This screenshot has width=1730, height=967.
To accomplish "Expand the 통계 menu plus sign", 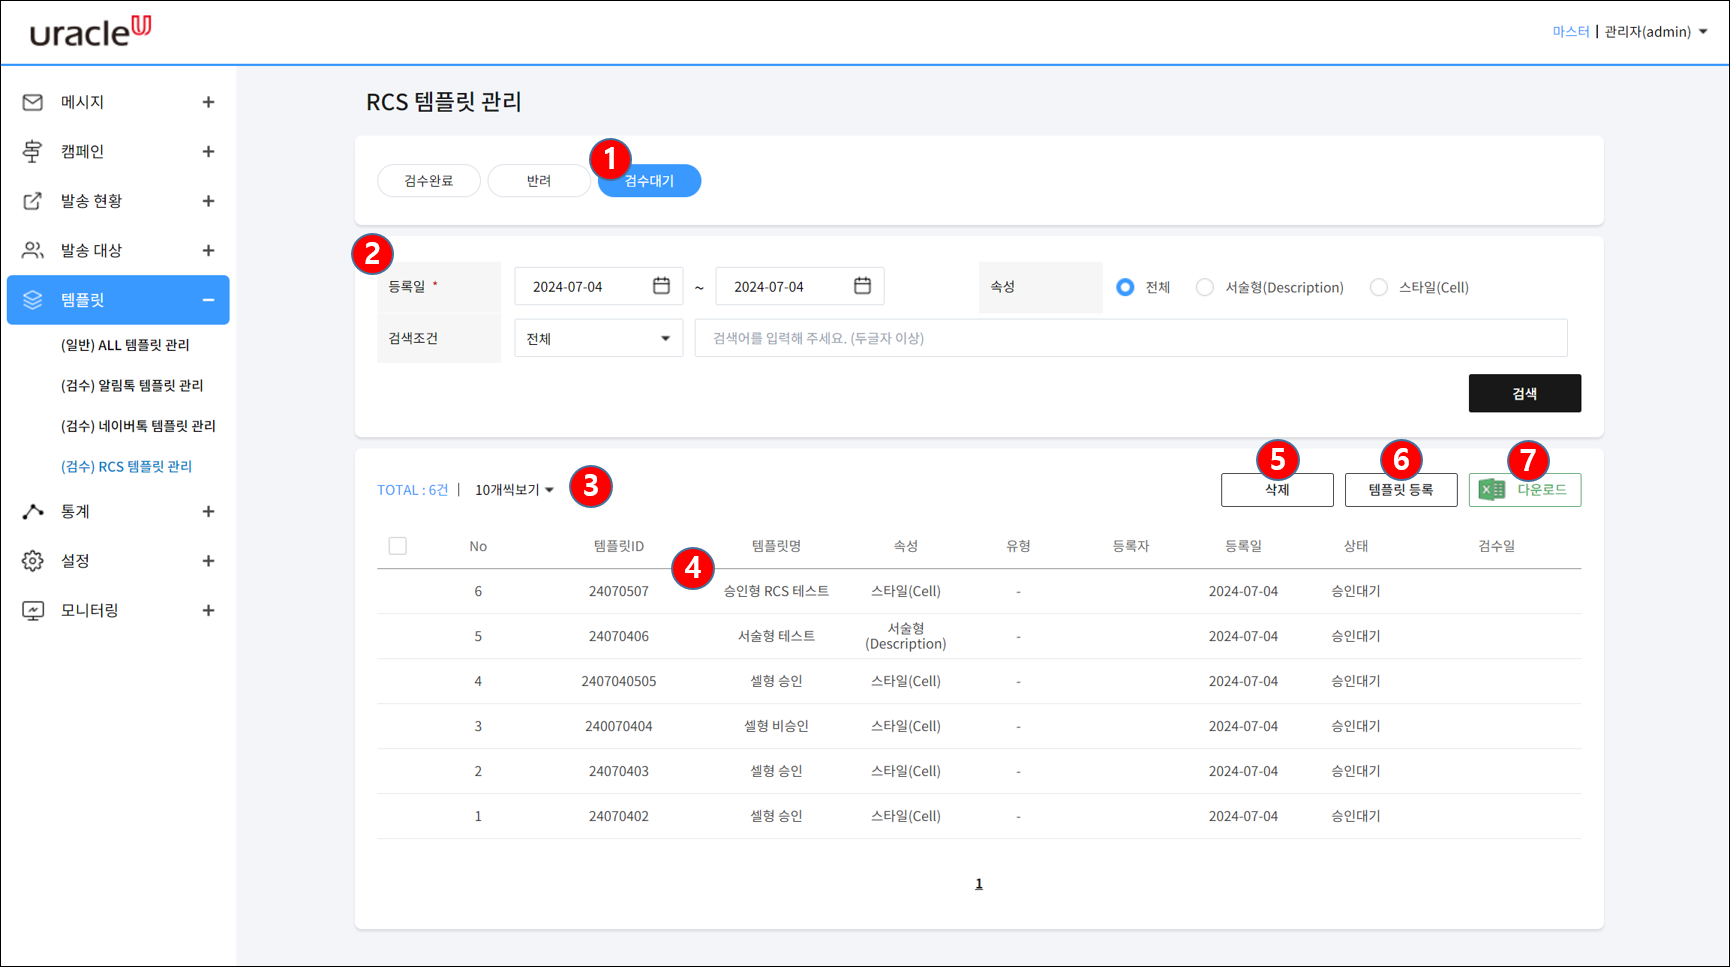I will [x=208, y=511].
